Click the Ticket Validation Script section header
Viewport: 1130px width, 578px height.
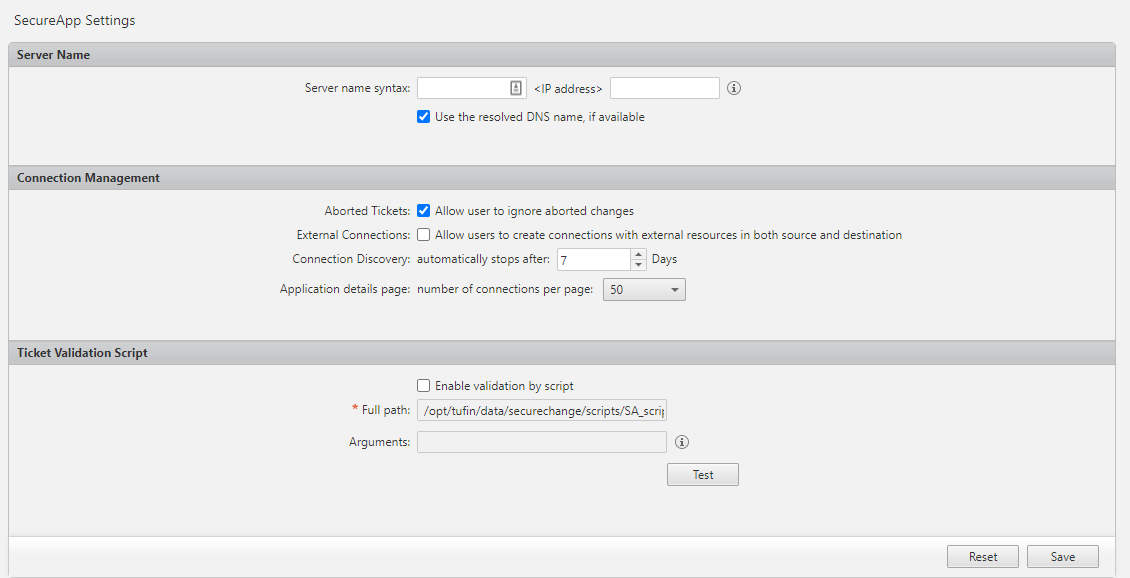(82, 353)
